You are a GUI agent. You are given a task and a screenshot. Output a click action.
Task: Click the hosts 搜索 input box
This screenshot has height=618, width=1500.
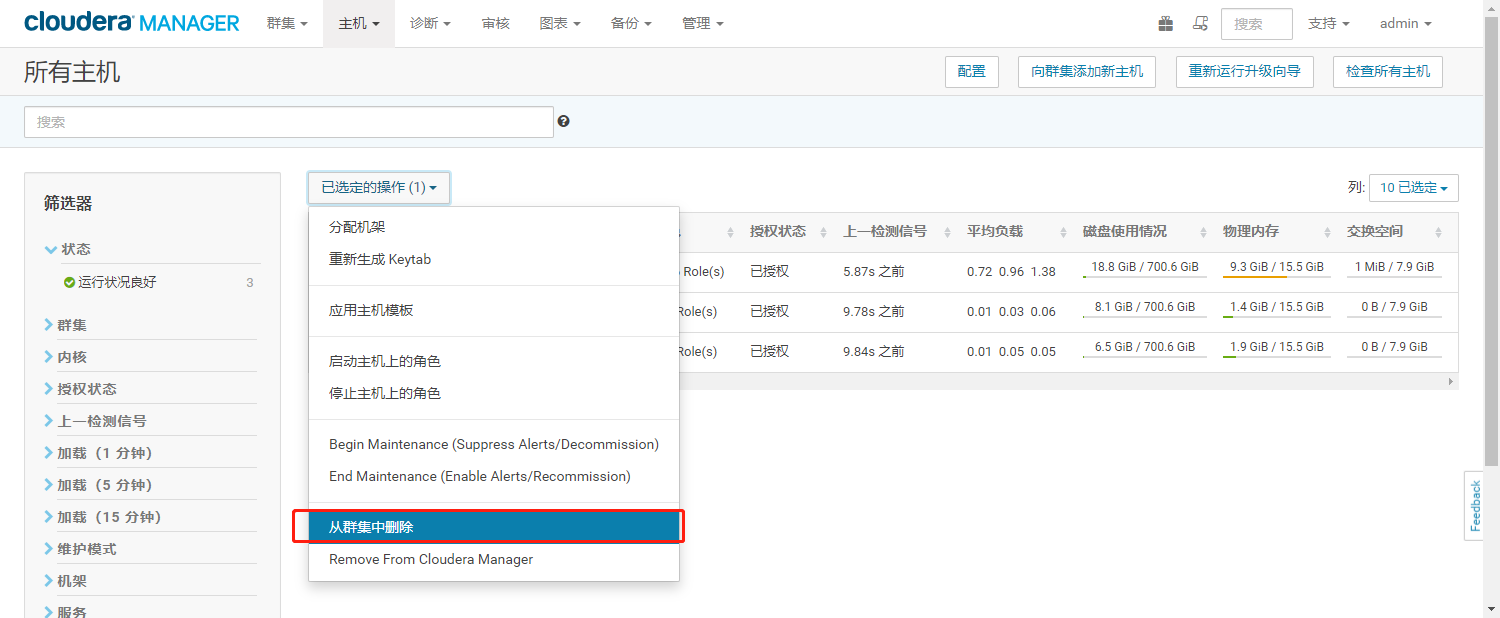[x=289, y=122]
